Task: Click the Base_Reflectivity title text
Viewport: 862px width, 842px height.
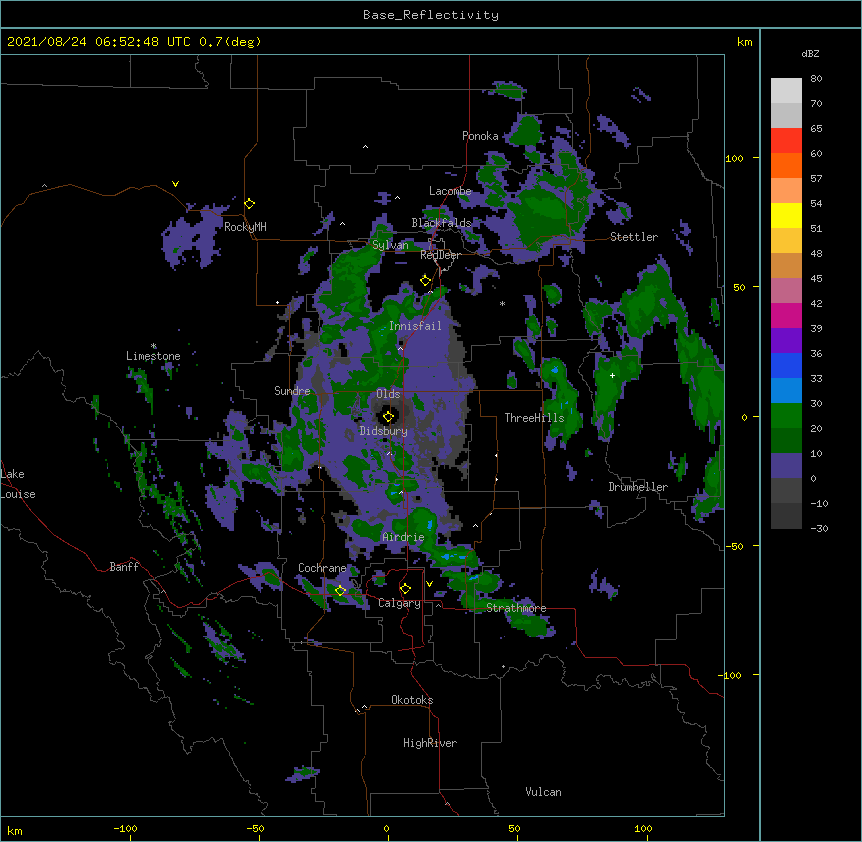Action: click(431, 15)
